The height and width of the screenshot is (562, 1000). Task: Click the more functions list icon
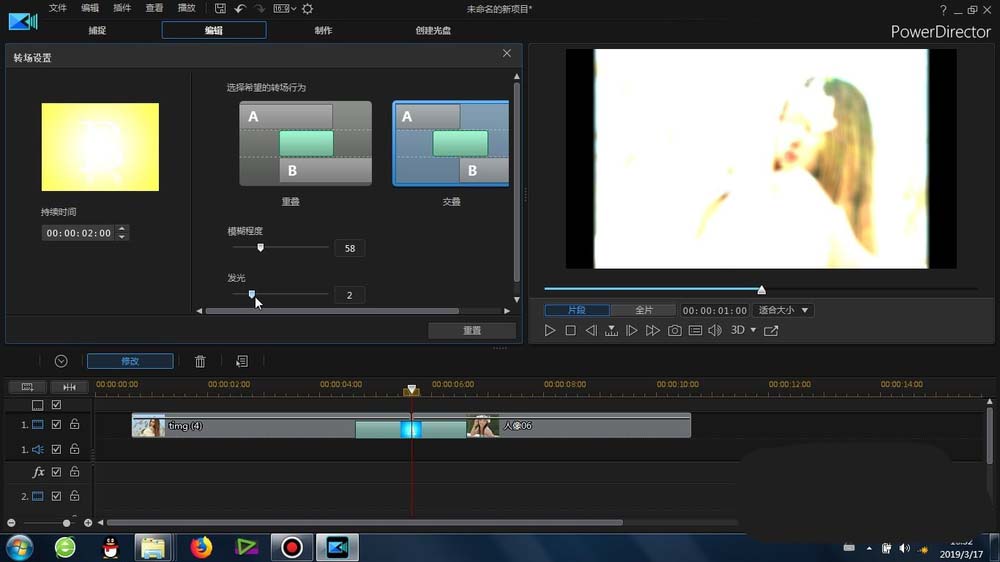(242, 361)
